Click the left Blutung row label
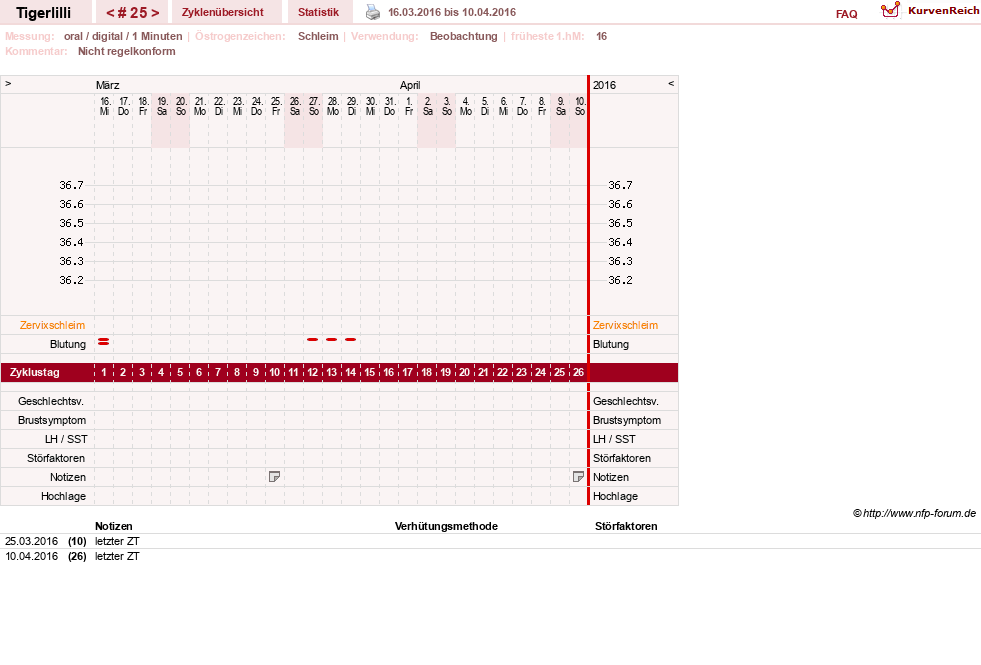981x665 pixels. pyautogui.click(x=68, y=345)
